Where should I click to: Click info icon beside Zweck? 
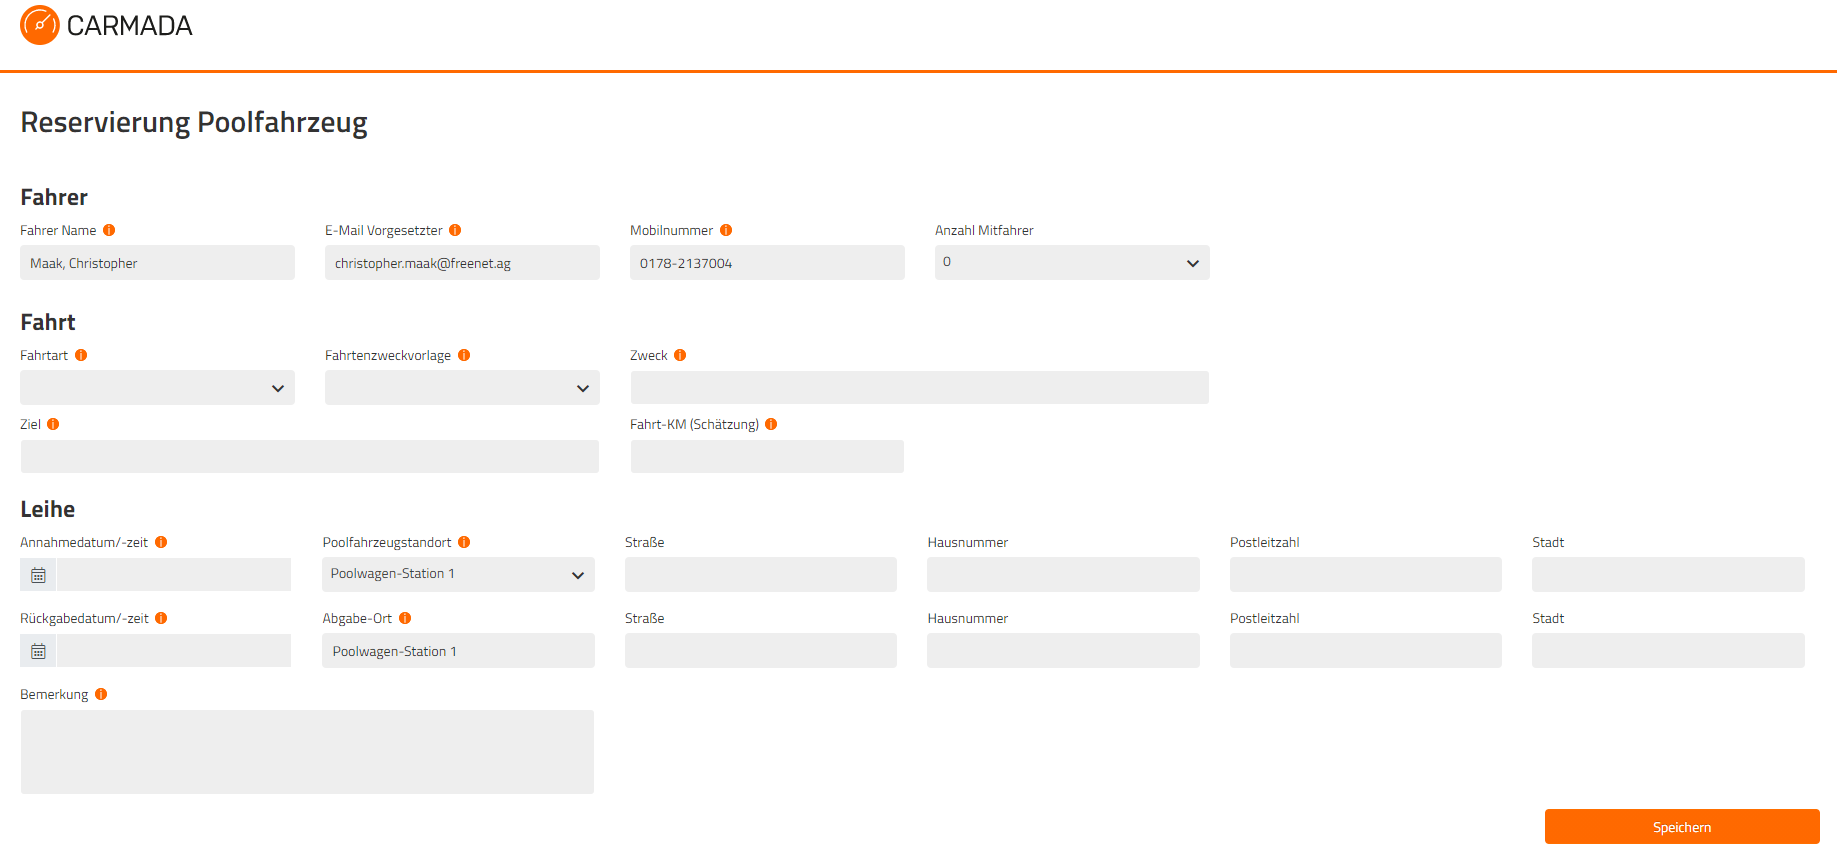(x=680, y=355)
